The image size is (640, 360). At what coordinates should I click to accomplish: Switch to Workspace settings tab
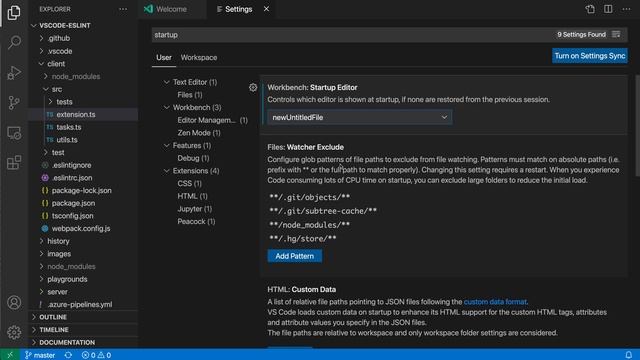tap(199, 58)
